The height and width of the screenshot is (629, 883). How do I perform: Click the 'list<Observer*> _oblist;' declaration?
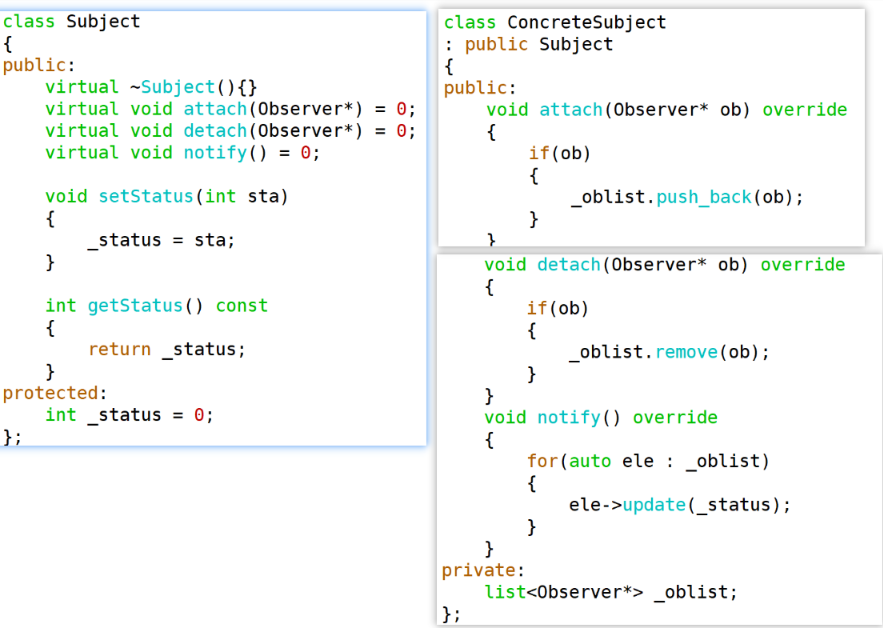click(611, 592)
